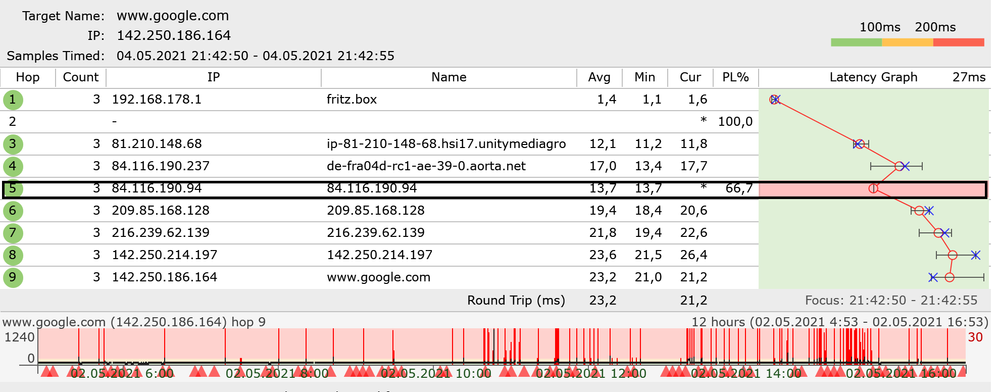Click the 02.05.2021 16:00 timeline label
This screenshot has height=392, width=998.
[902, 373]
